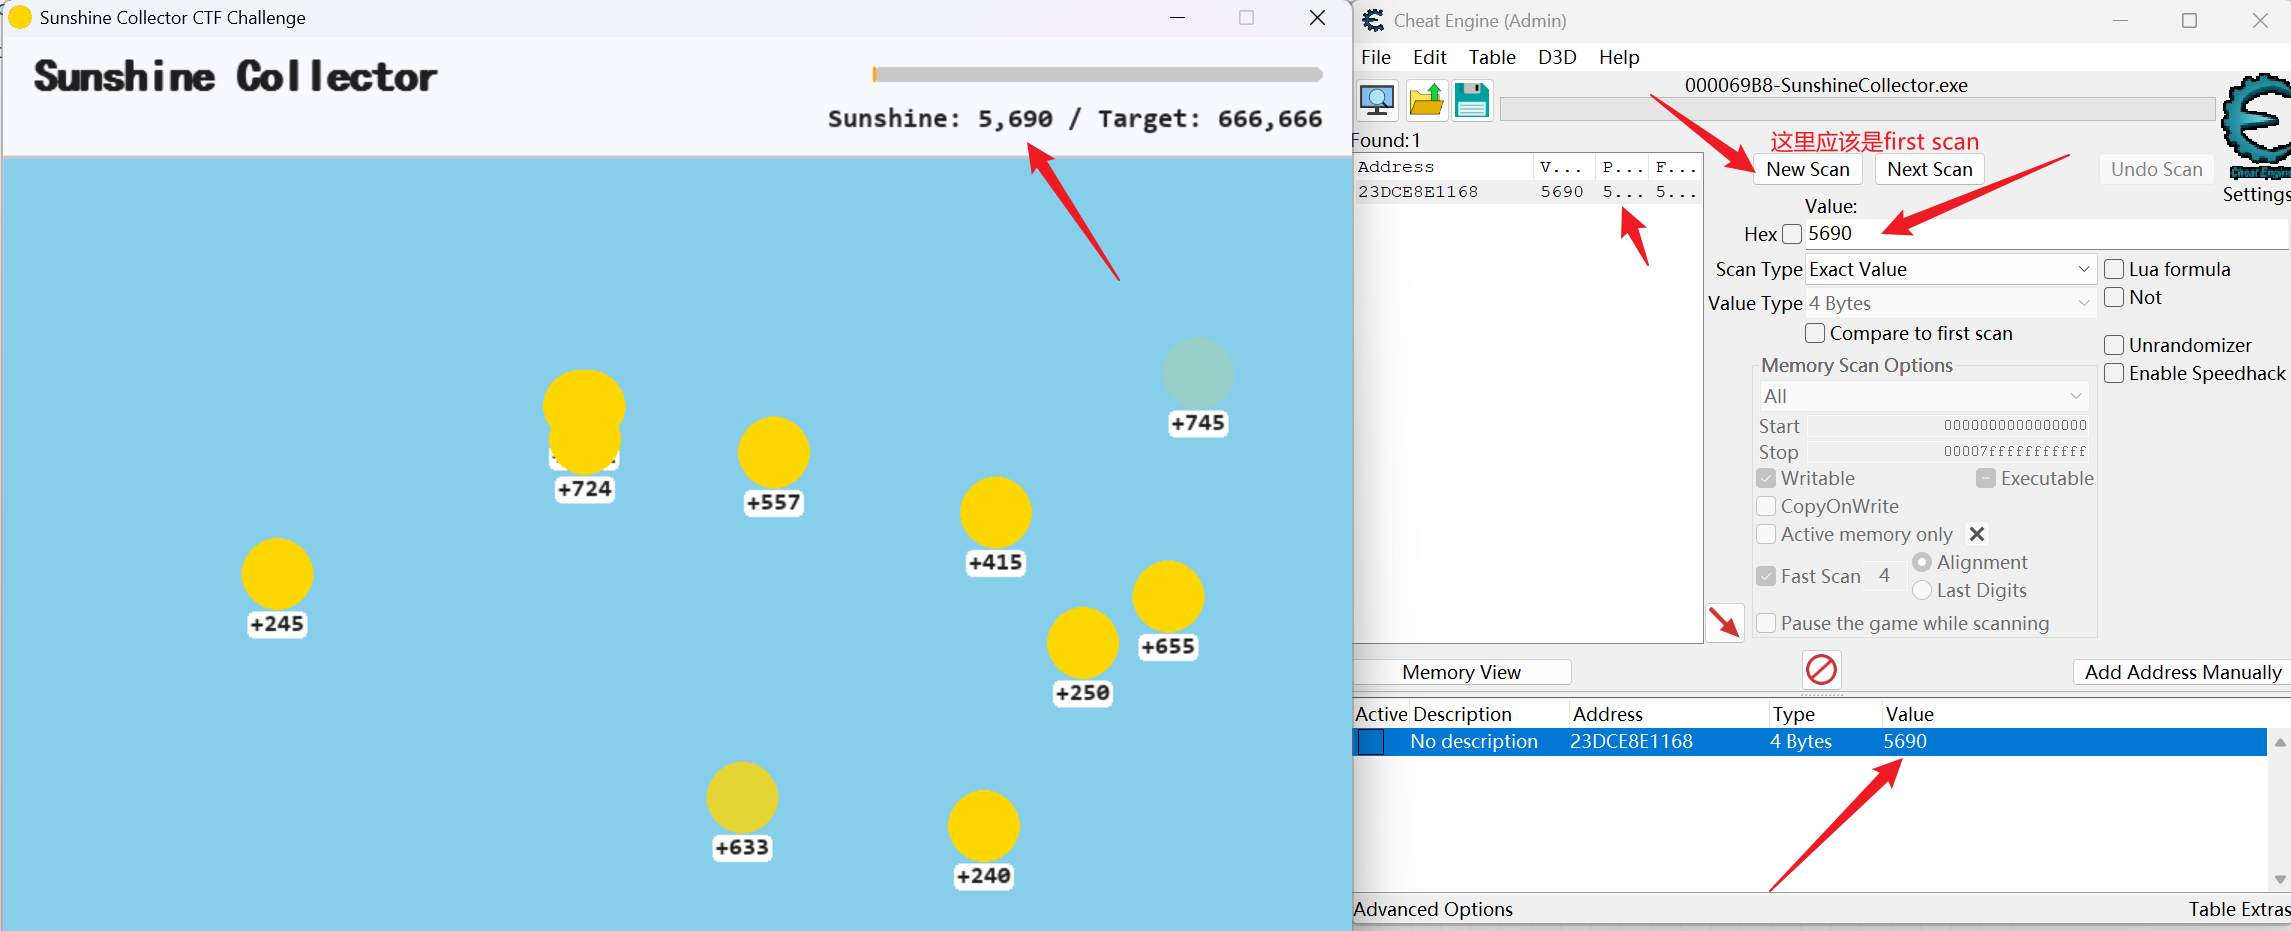Click the Memory View button
The image size is (2291, 931).
[1461, 672]
